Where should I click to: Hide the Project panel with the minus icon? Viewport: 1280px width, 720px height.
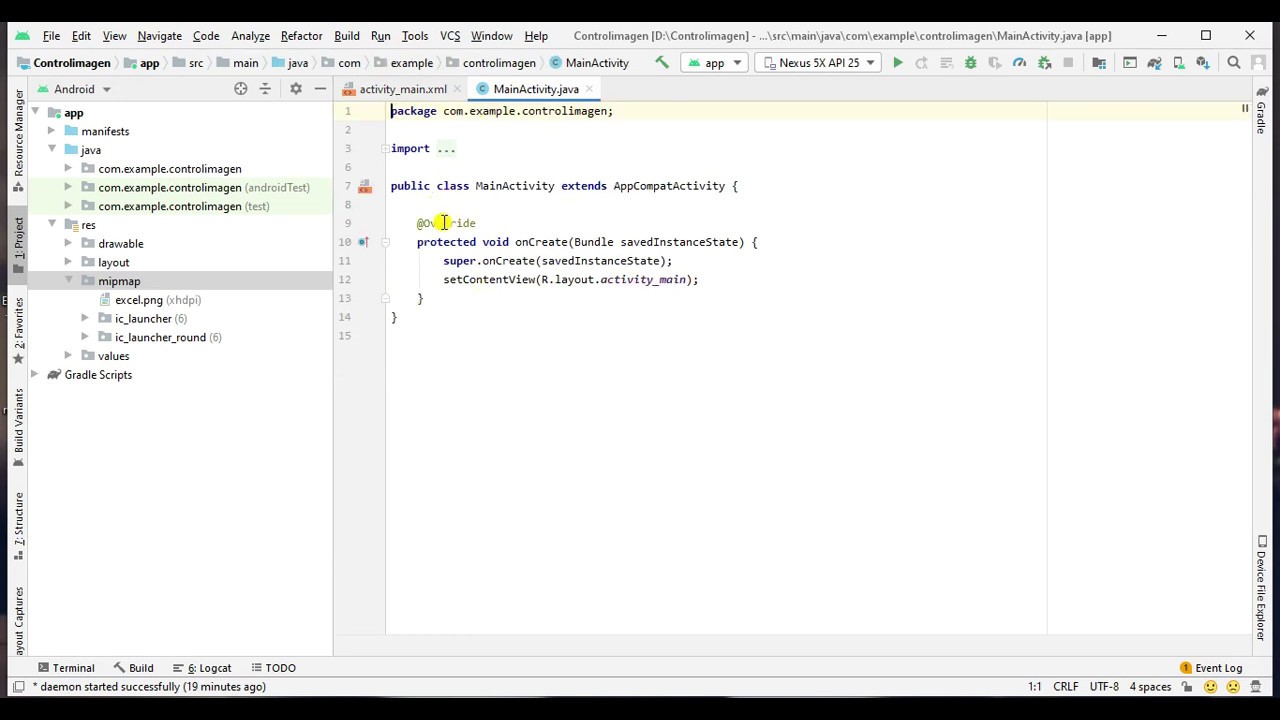(x=320, y=89)
